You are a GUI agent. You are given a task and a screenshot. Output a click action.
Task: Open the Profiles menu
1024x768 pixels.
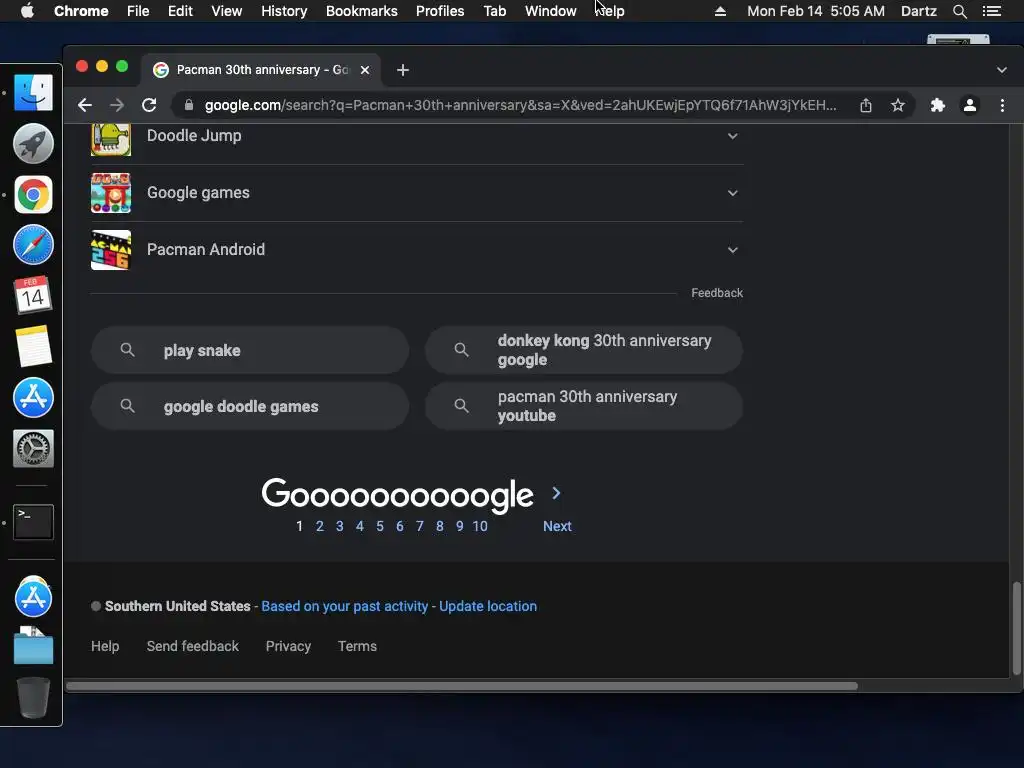click(x=440, y=11)
